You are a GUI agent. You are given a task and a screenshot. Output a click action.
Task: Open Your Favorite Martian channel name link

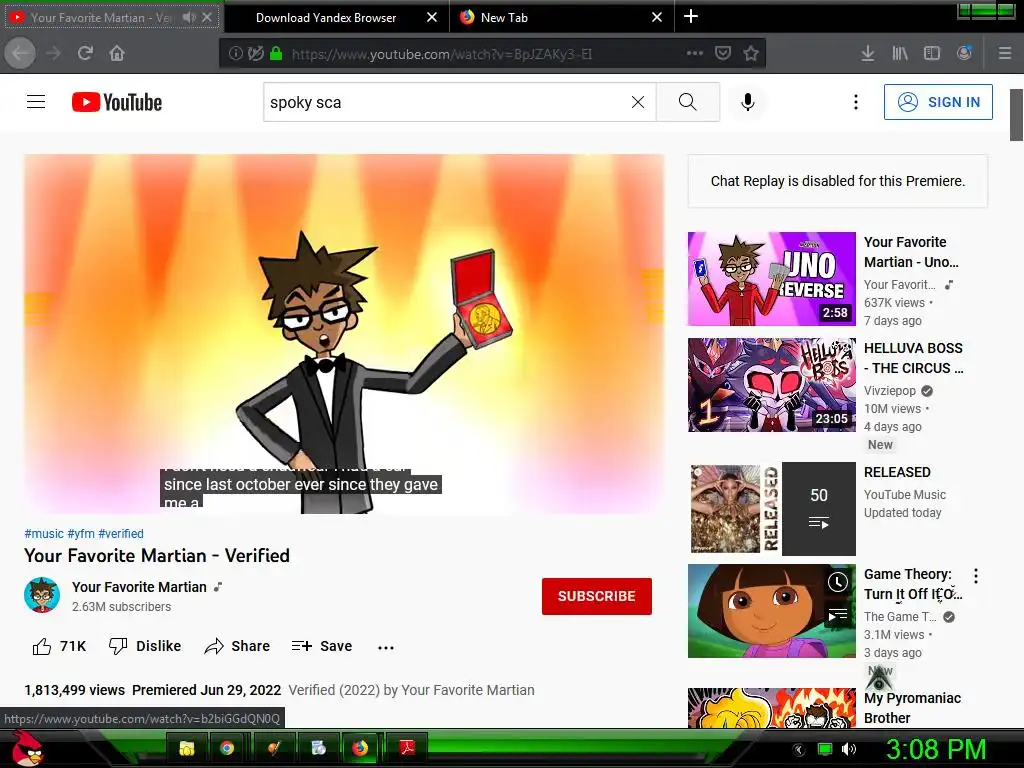click(139, 587)
